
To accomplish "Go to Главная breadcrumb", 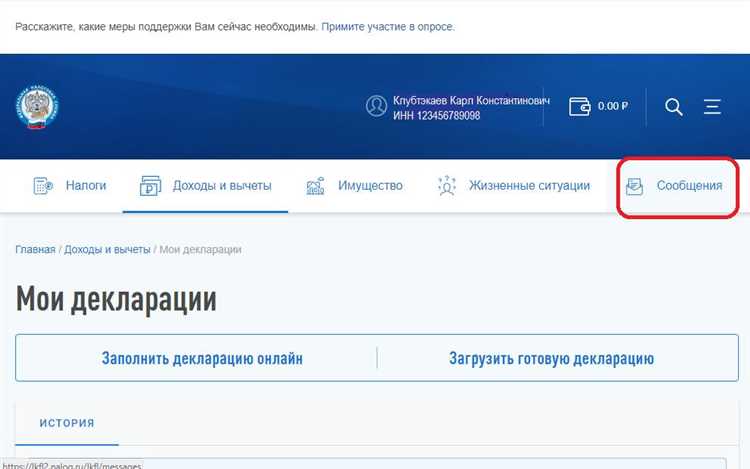I will pyautogui.click(x=35, y=250).
